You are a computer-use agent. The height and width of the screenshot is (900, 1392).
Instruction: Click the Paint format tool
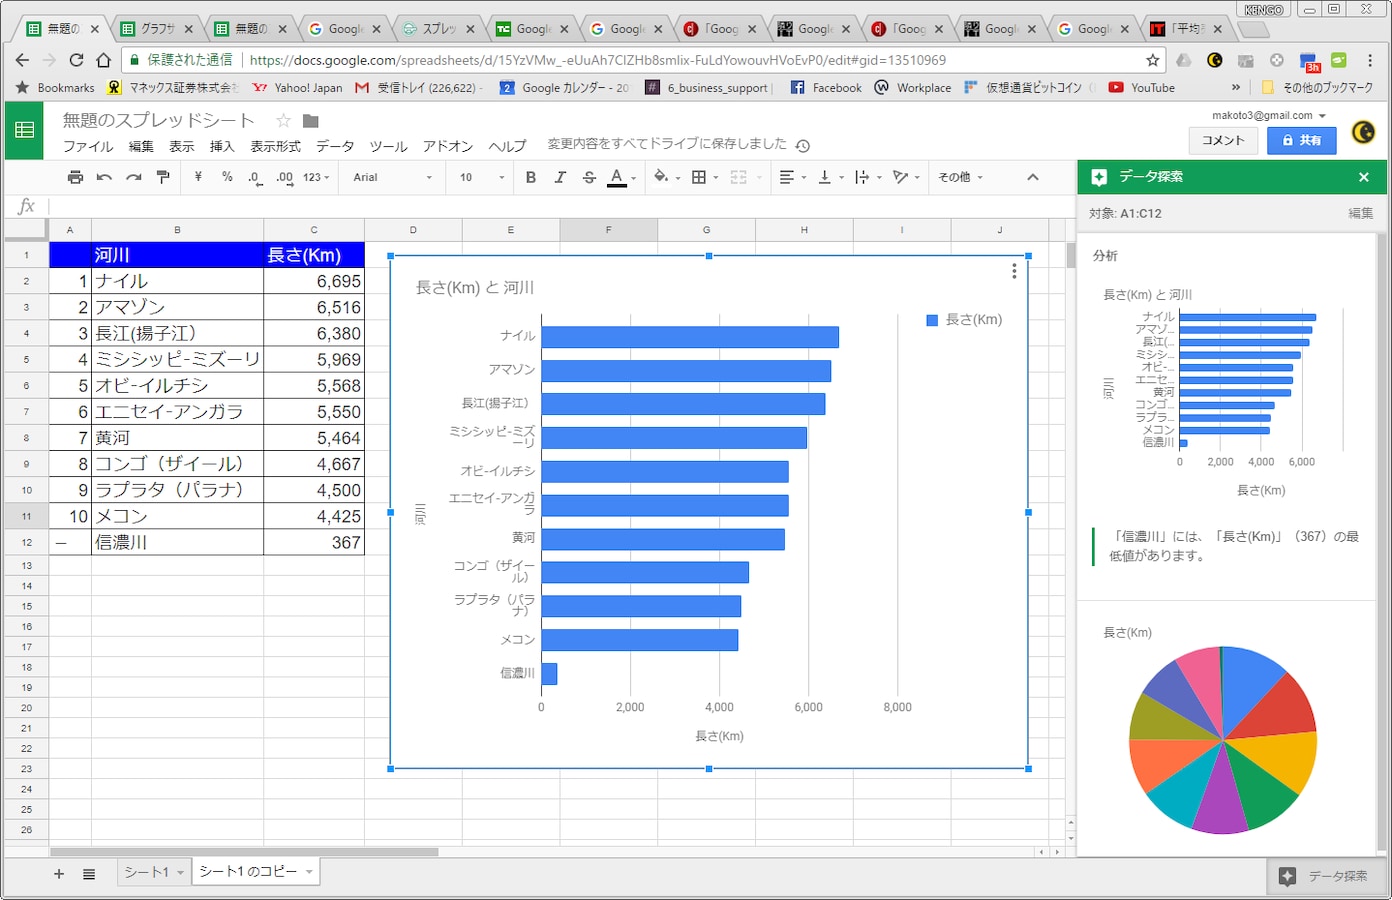pyautogui.click(x=163, y=177)
